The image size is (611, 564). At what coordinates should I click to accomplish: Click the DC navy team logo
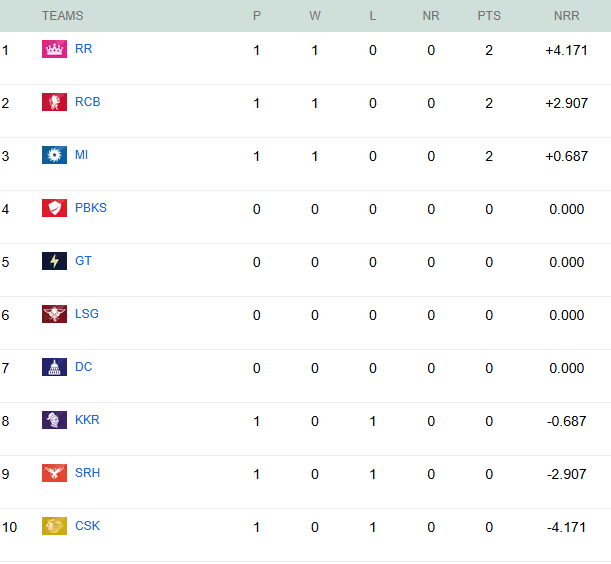point(54,367)
